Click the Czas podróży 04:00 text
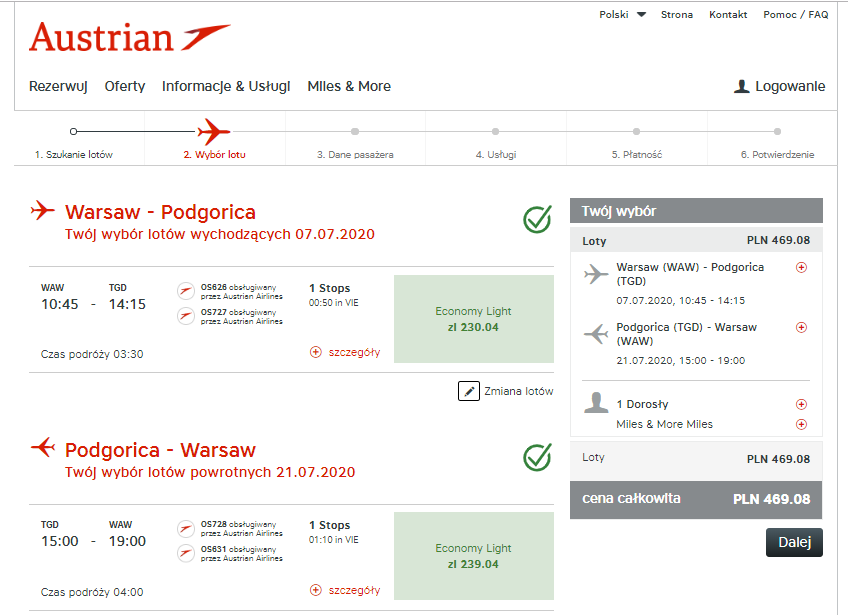848x615 pixels. [92, 592]
